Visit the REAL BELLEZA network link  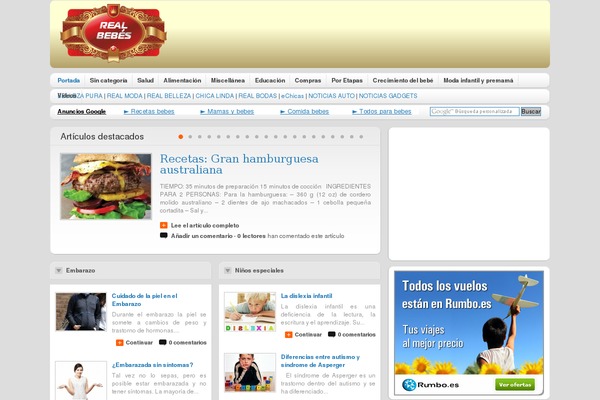coord(169,96)
